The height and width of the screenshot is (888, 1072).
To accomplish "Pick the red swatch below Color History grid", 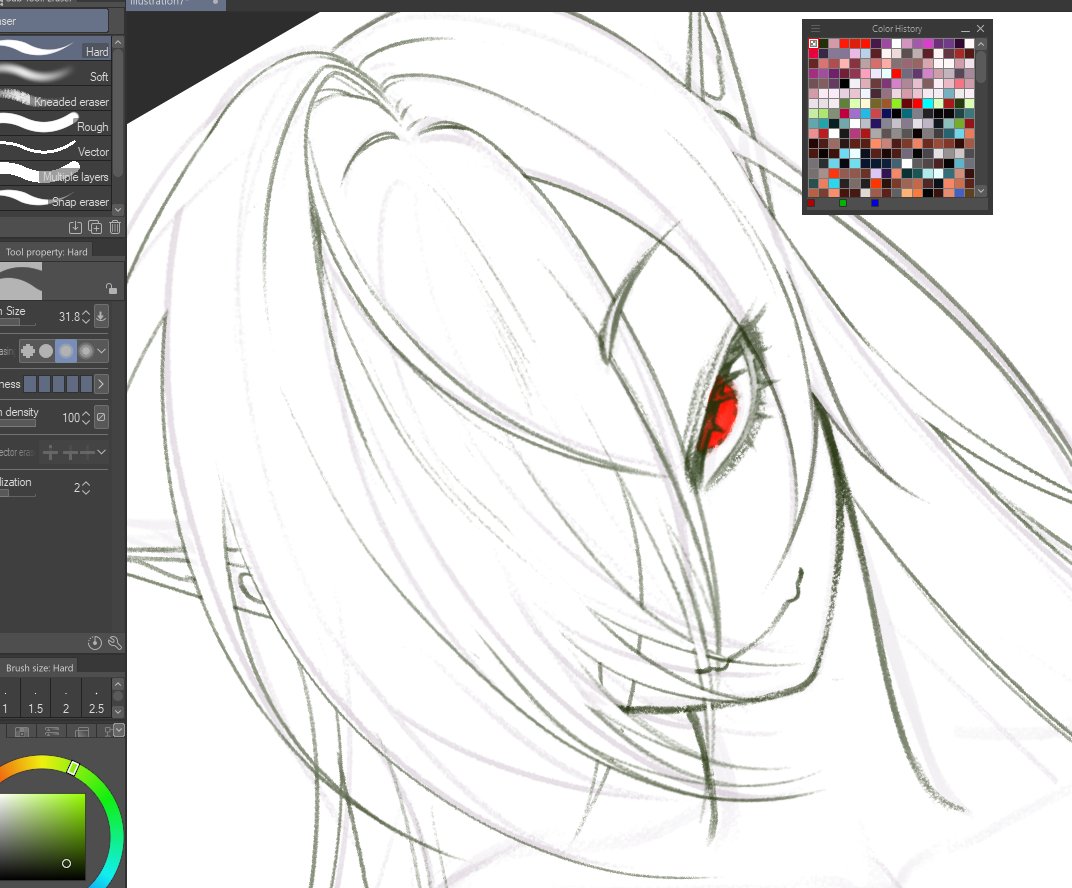I will (811, 203).
